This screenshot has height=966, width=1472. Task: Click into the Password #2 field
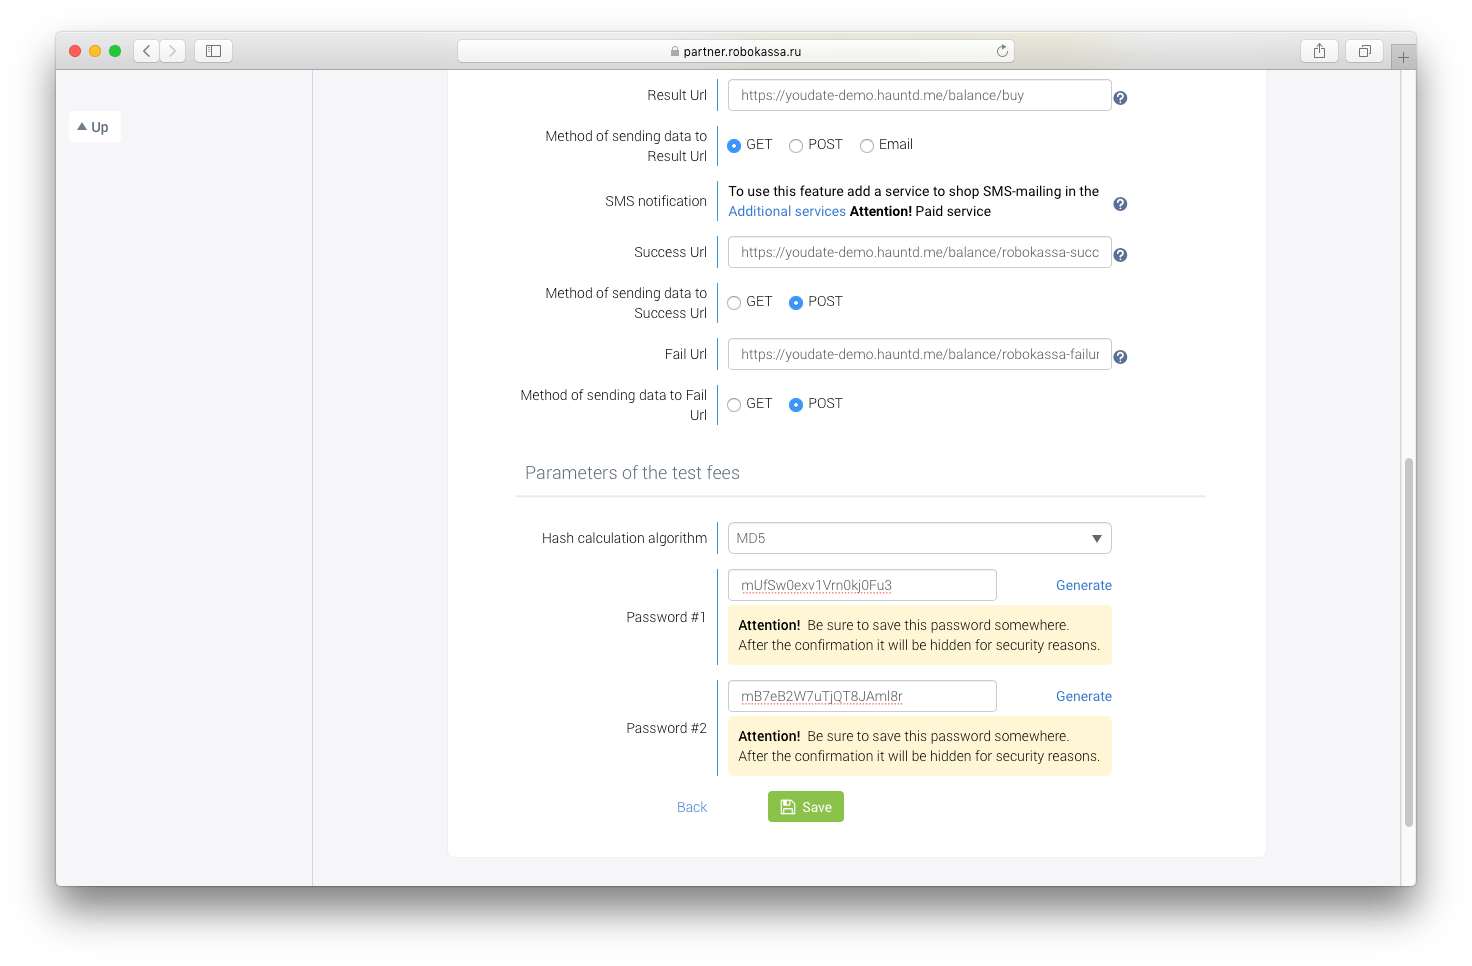tap(862, 696)
